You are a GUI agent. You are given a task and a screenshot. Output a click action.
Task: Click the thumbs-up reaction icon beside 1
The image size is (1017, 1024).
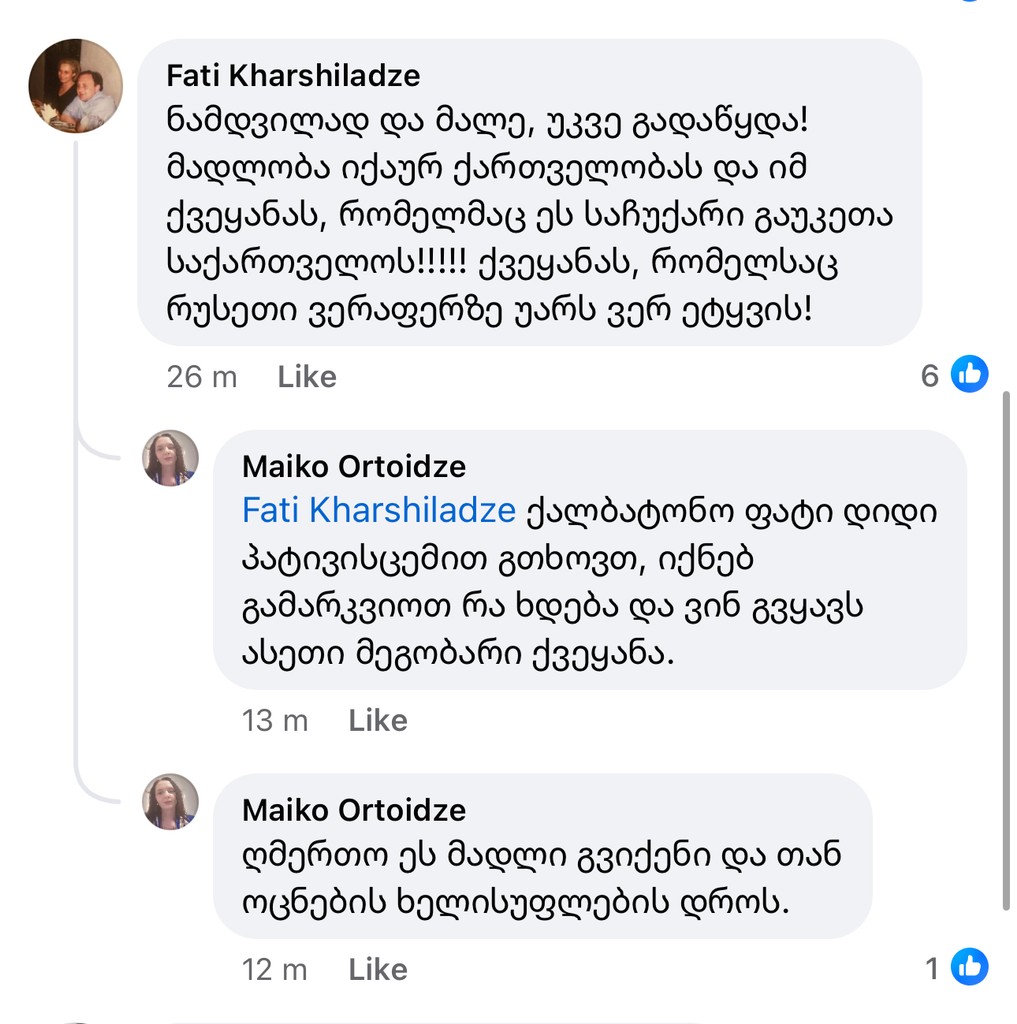pos(968,967)
